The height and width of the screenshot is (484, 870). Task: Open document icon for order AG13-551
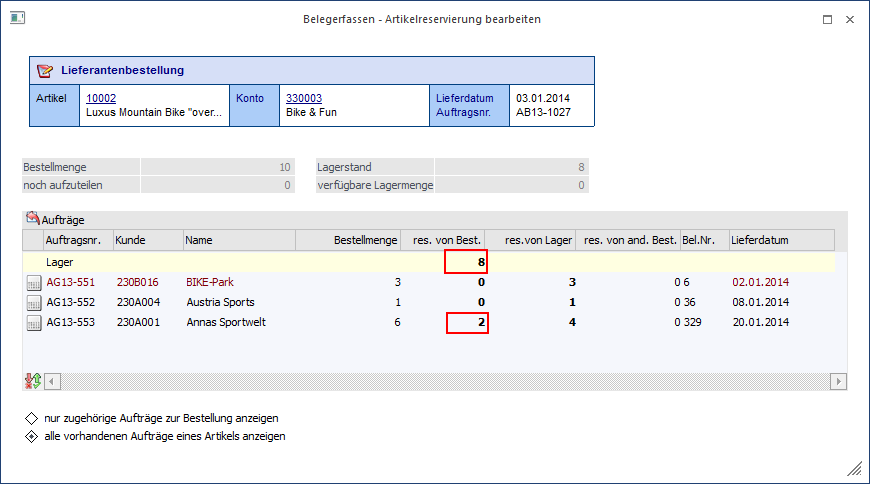click(34, 283)
